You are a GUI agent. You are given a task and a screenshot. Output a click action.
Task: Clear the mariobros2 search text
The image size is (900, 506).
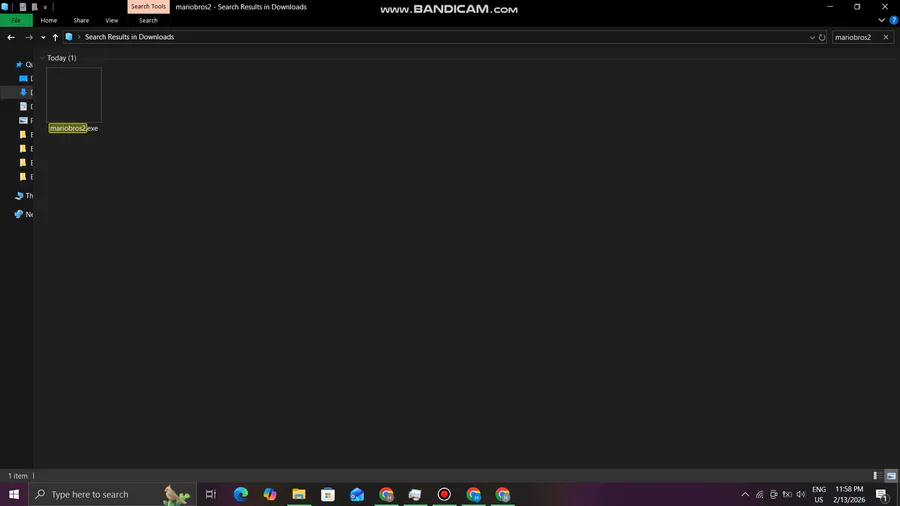[x=886, y=37]
